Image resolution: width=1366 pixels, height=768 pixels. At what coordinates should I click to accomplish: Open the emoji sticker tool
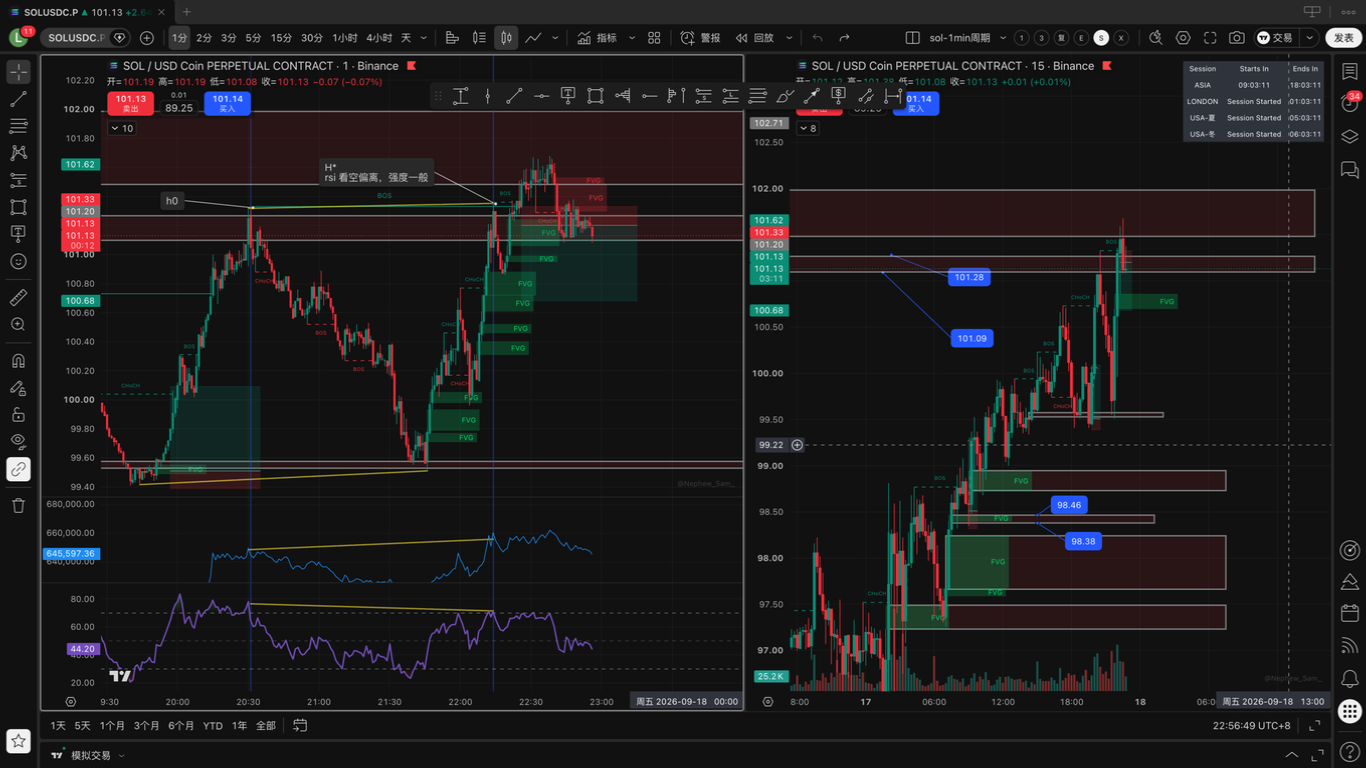coord(18,261)
